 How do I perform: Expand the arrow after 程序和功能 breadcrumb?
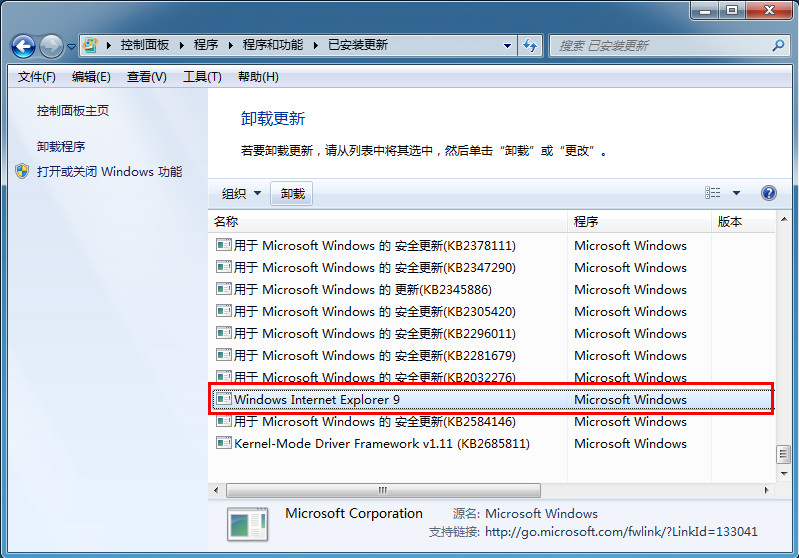(316, 45)
